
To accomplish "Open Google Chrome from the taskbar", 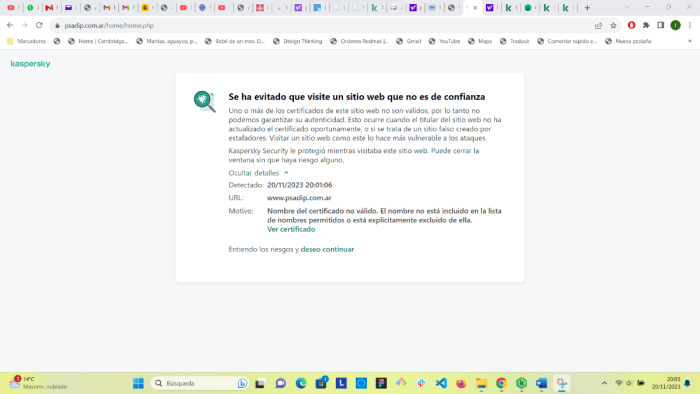I will tap(501, 383).
